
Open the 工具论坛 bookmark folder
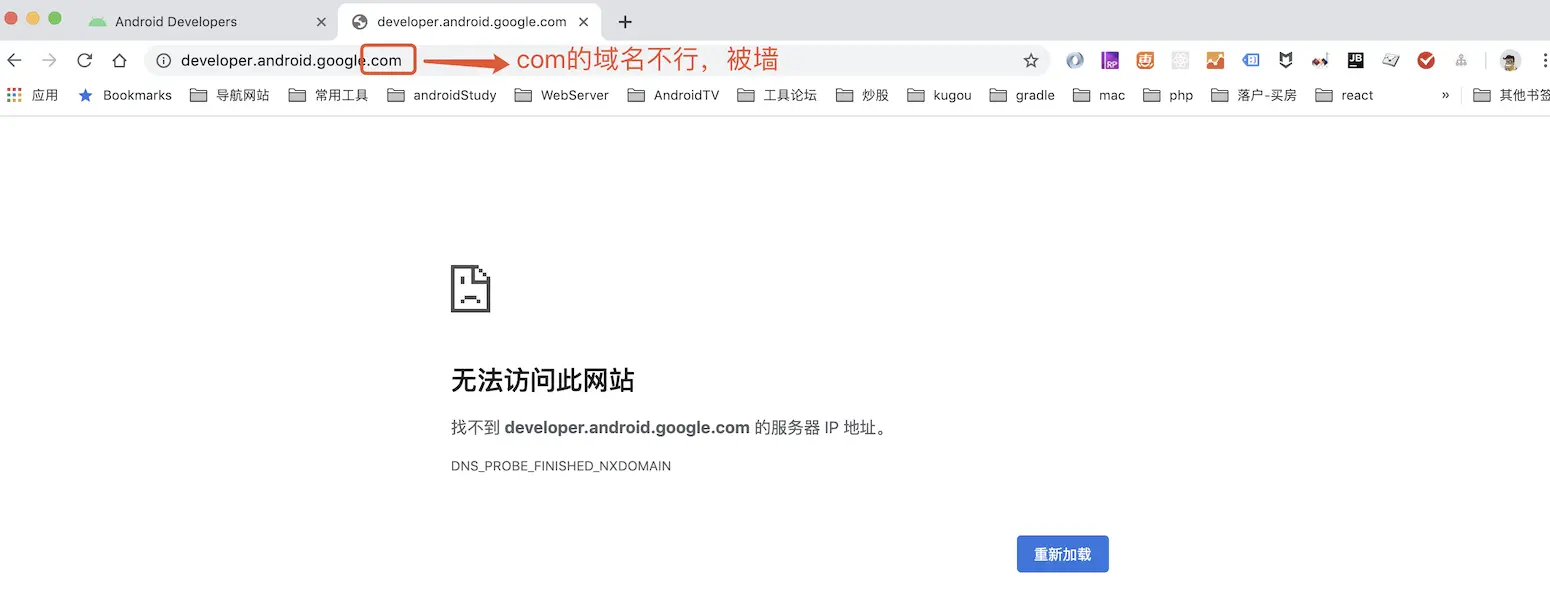[777, 95]
